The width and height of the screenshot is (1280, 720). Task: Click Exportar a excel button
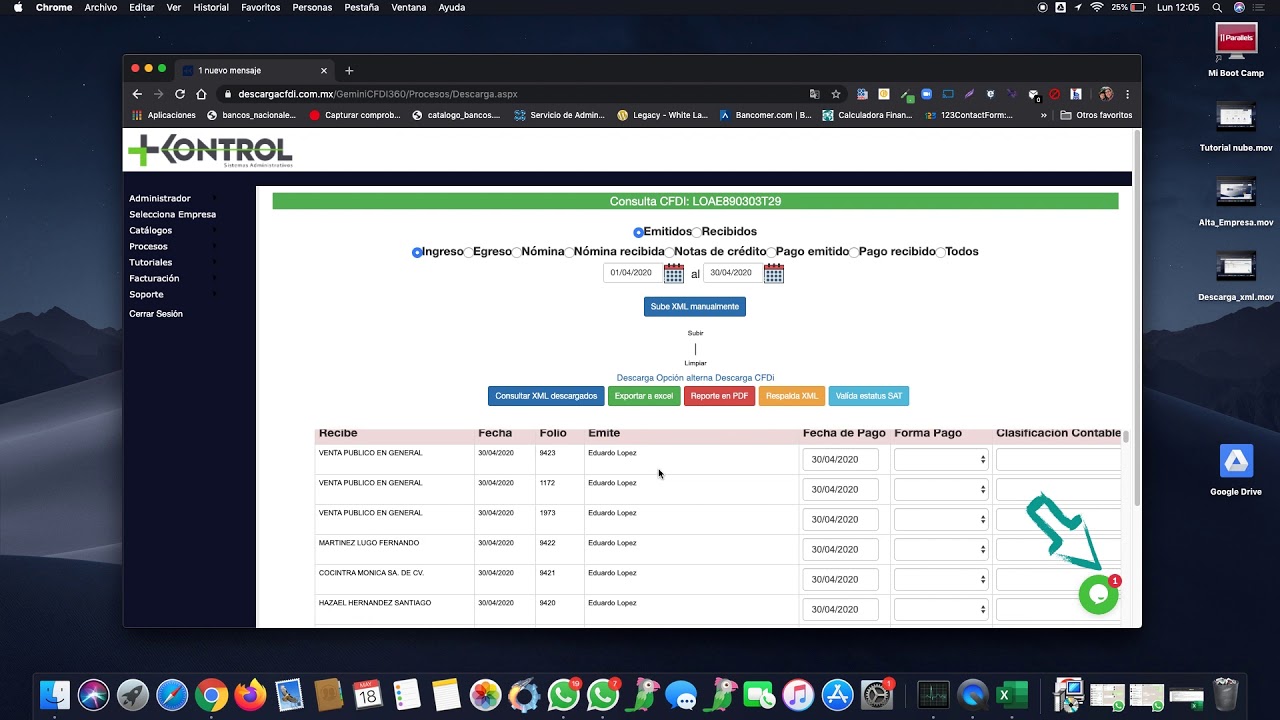click(x=644, y=396)
